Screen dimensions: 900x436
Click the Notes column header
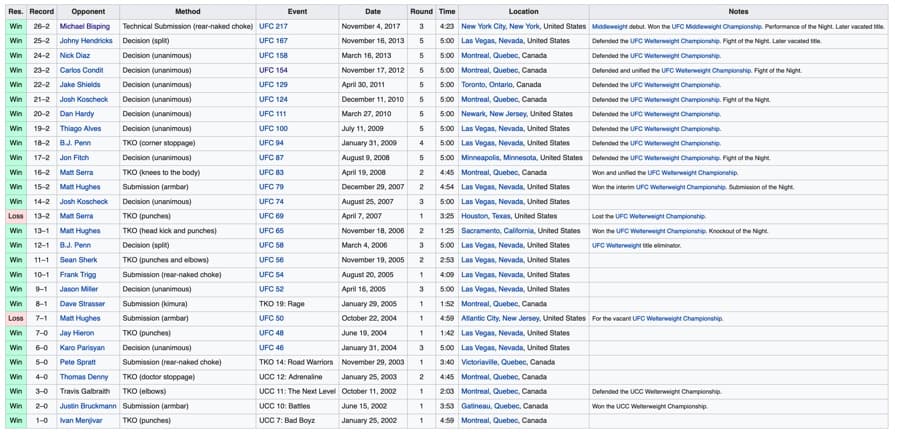[x=738, y=11]
